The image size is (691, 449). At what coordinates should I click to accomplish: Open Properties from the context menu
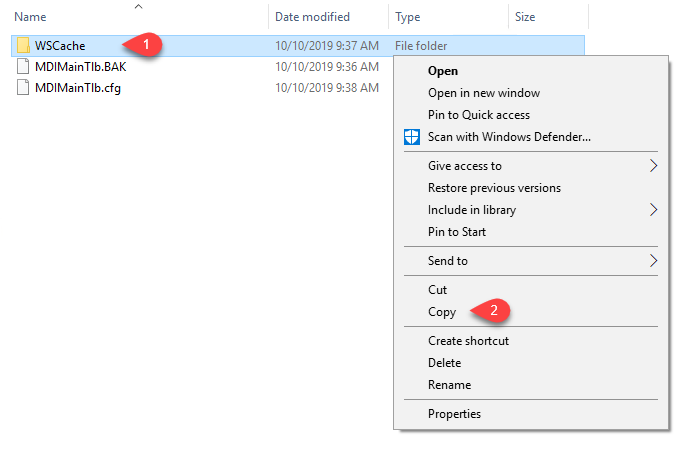click(531, 414)
